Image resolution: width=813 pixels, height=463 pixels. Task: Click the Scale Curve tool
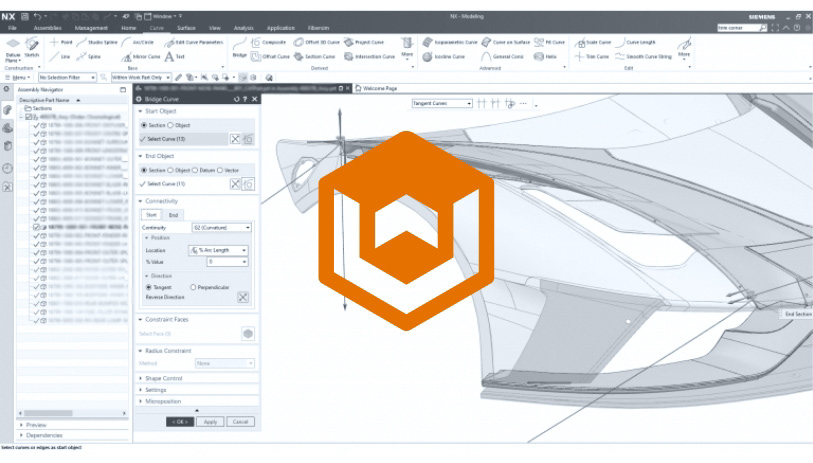point(593,42)
